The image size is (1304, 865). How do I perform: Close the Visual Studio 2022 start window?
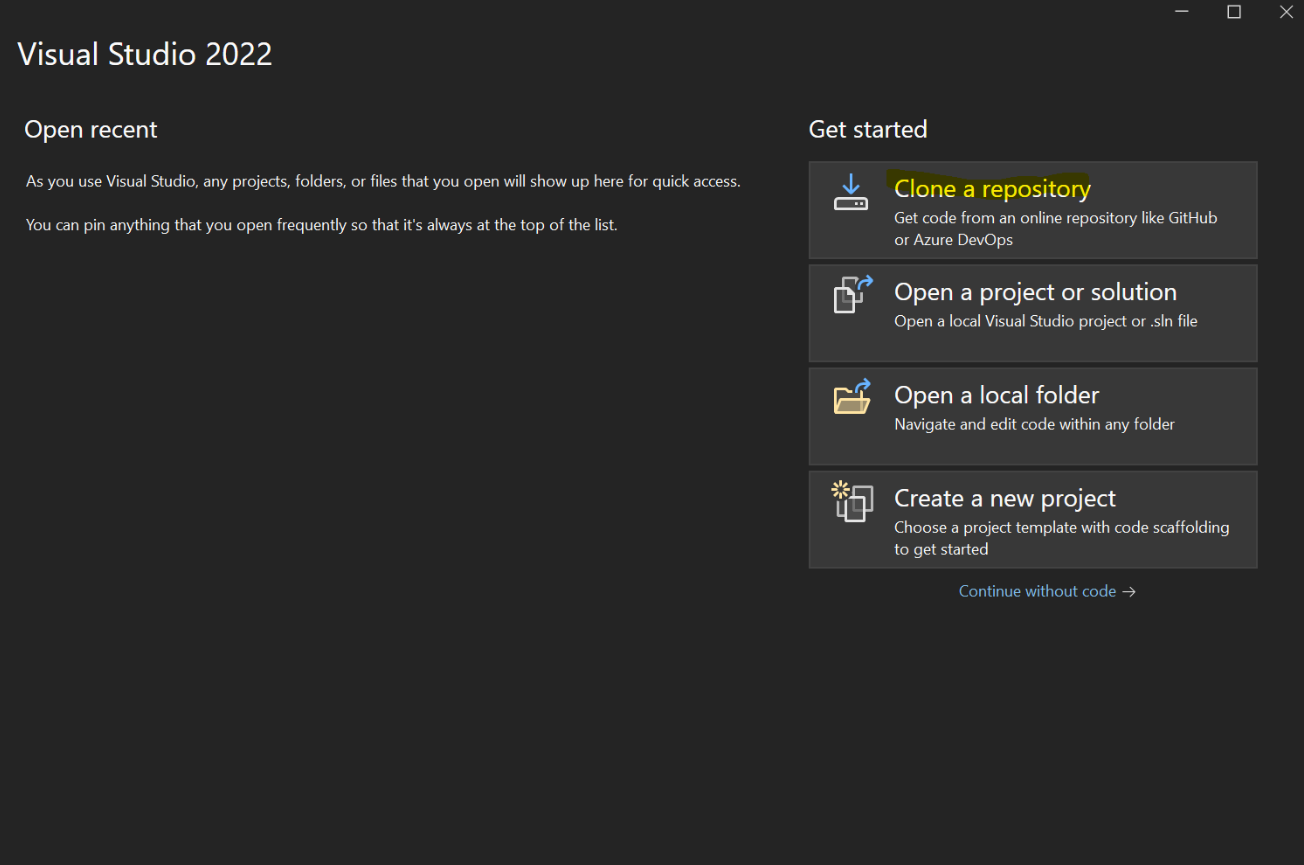(x=1286, y=12)
